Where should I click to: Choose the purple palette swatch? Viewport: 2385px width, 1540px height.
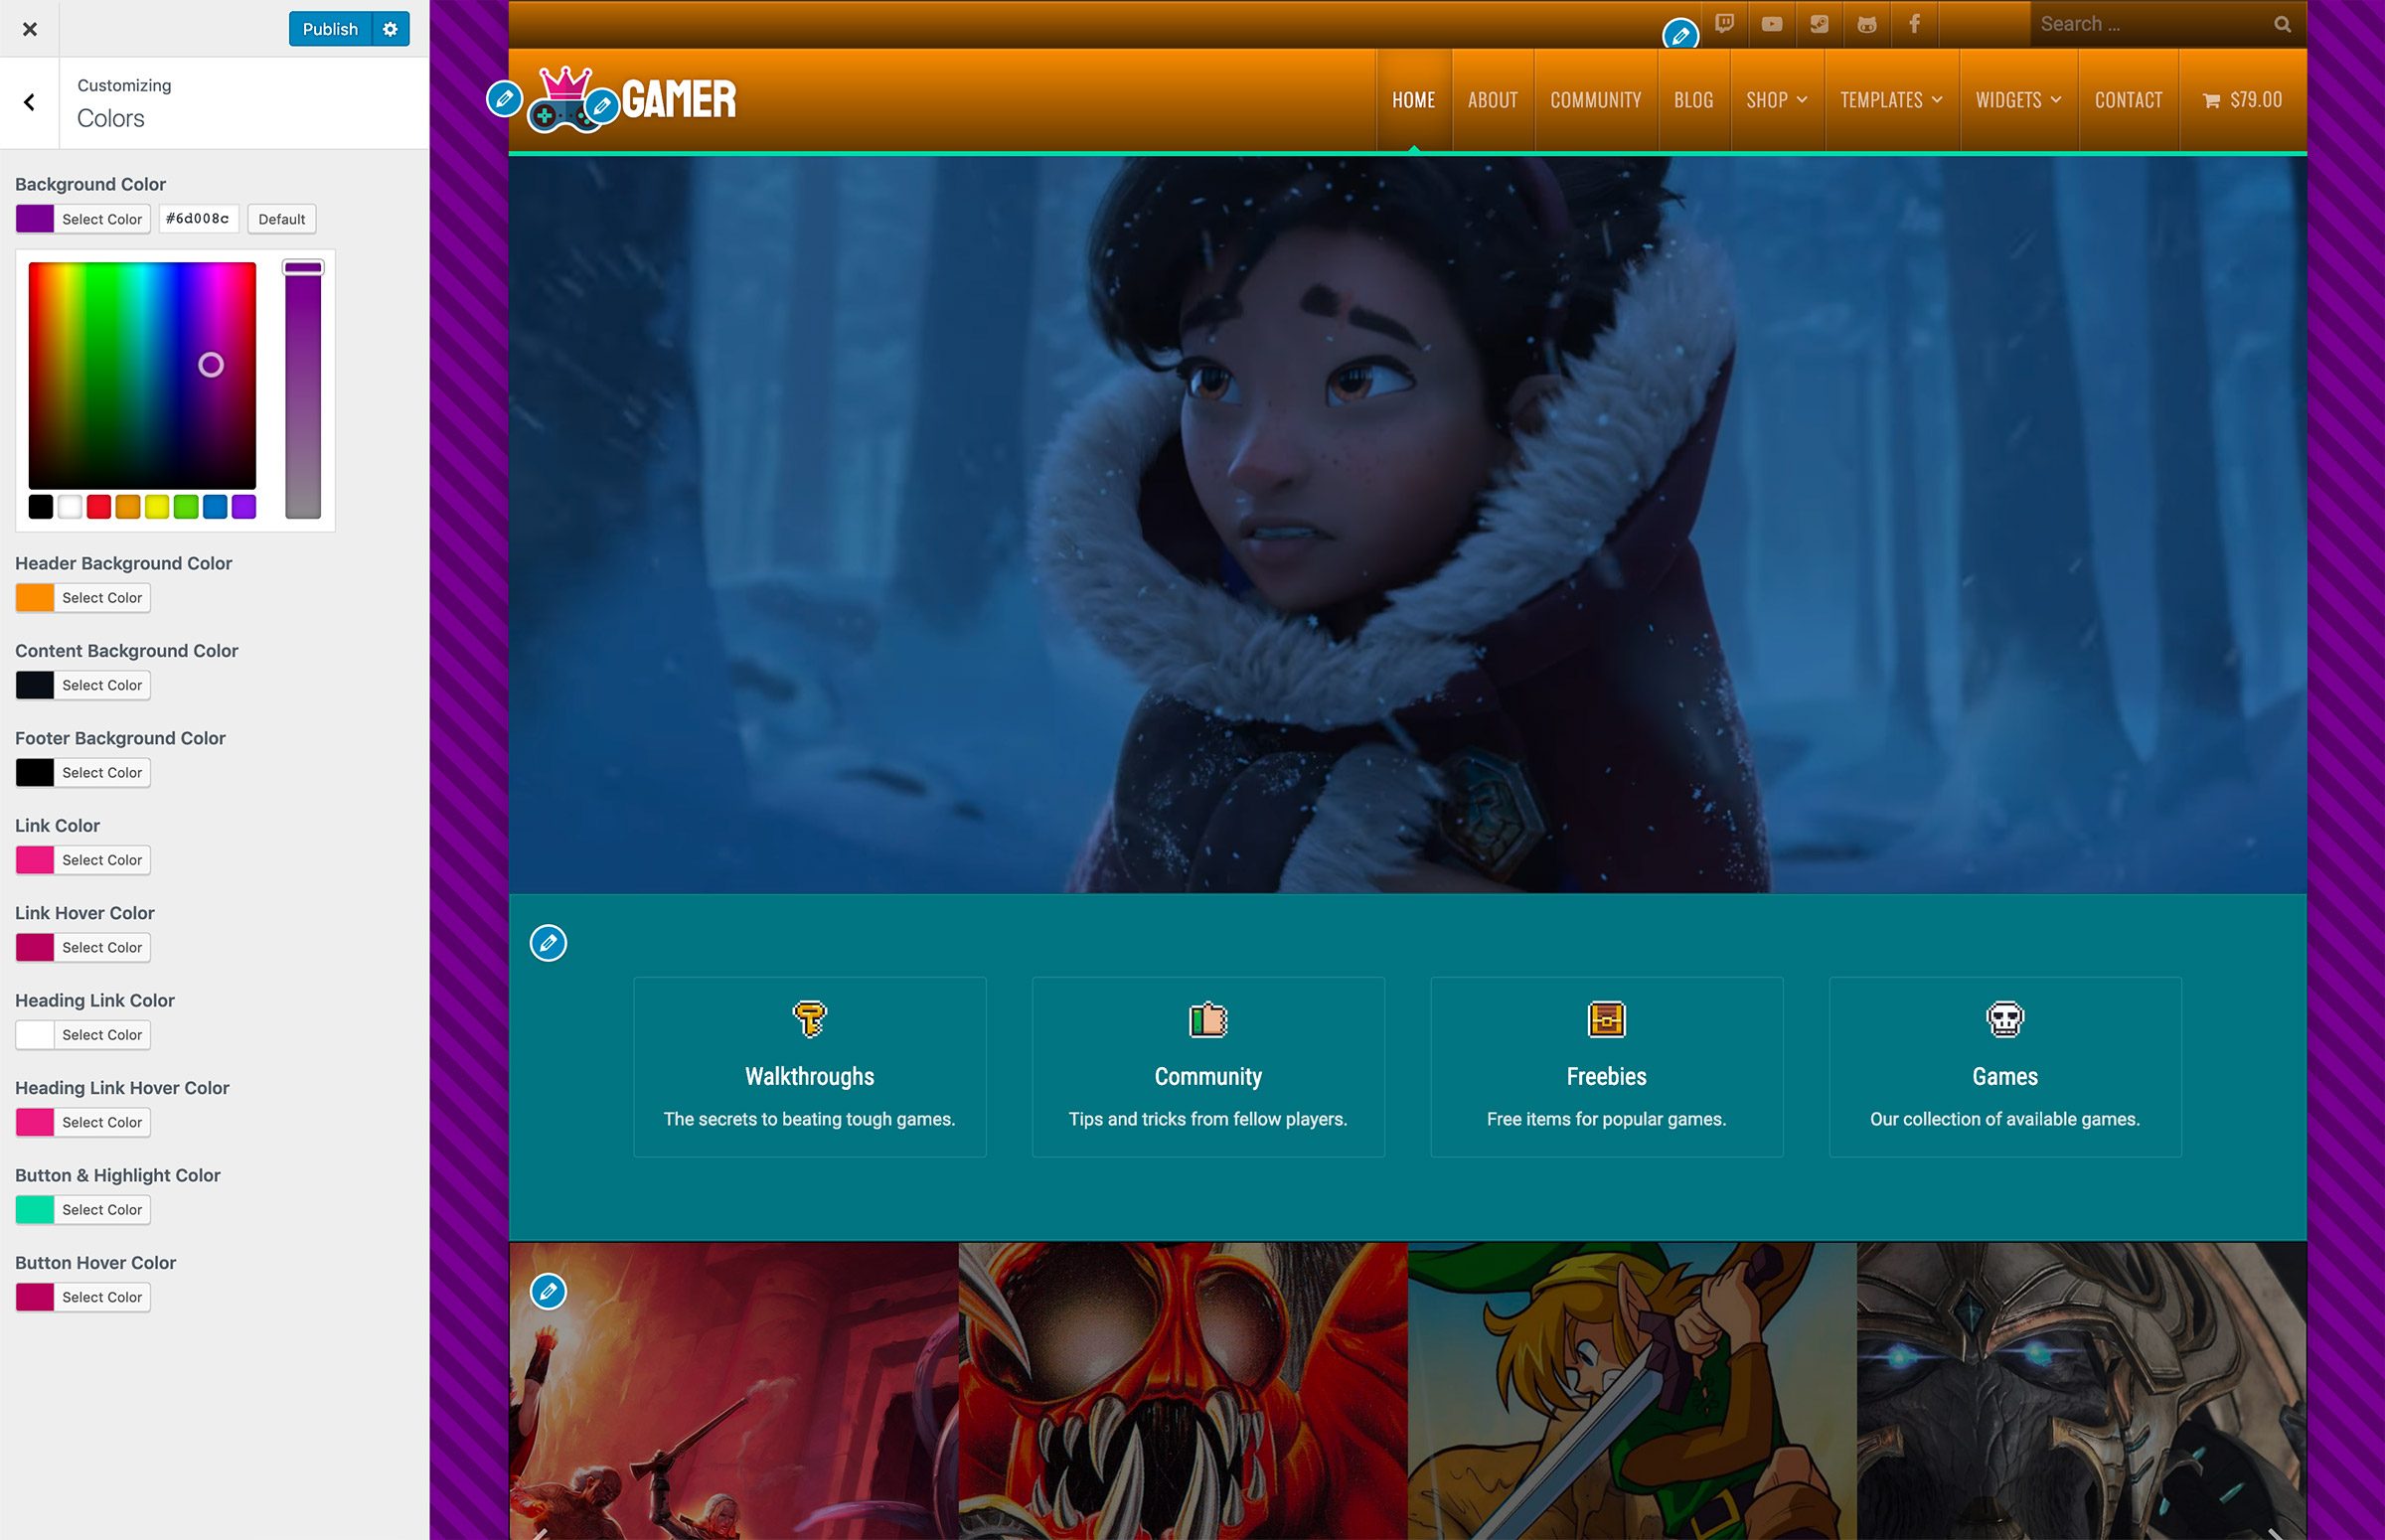pos(244,507)
